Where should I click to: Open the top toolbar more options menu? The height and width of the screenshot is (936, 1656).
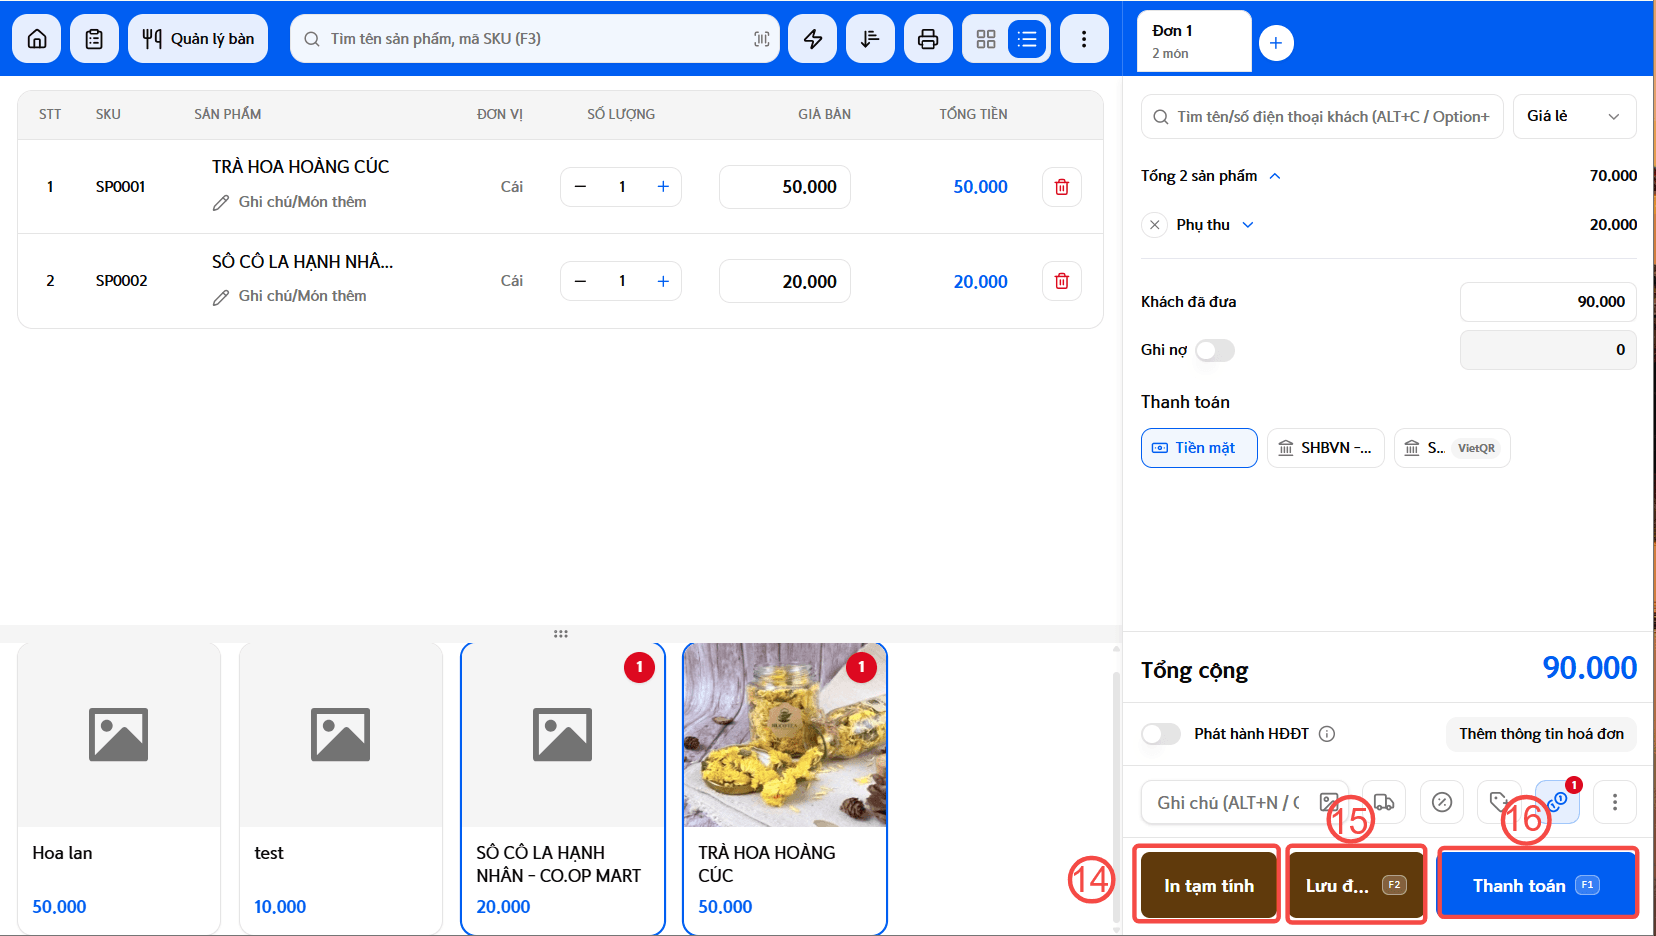pyautogui.click(x=1084, y=39)
